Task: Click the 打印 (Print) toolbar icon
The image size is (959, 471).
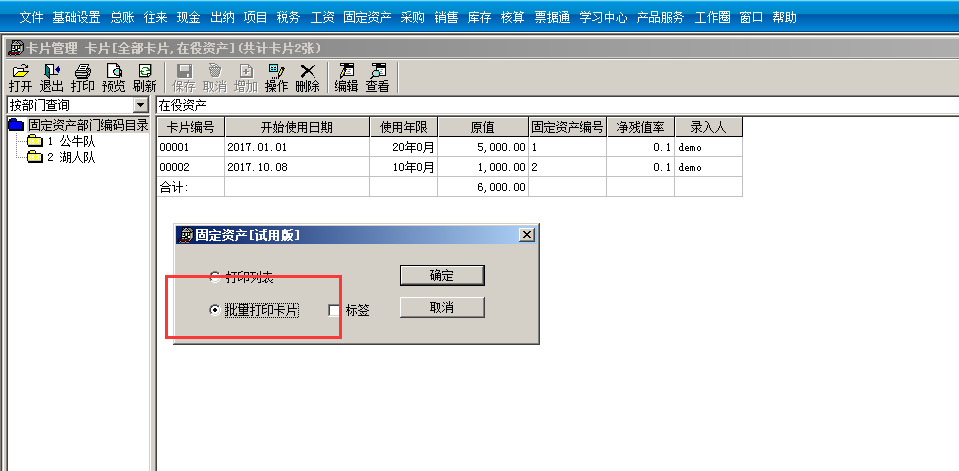Action: click(x=83, y=78)
